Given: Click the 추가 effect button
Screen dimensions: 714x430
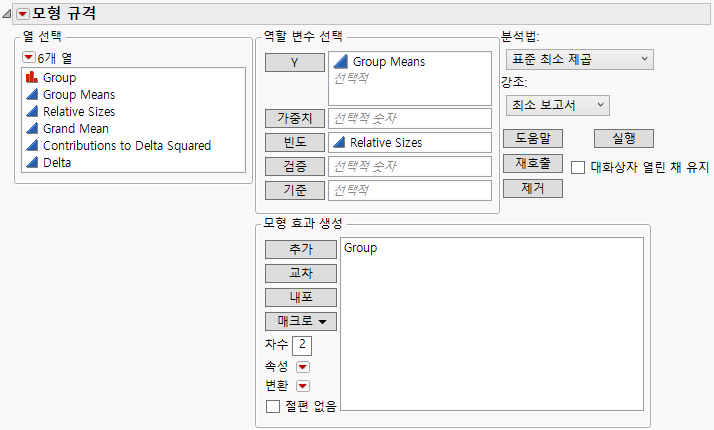Looking at the screenshot, I should pos(301,250).
